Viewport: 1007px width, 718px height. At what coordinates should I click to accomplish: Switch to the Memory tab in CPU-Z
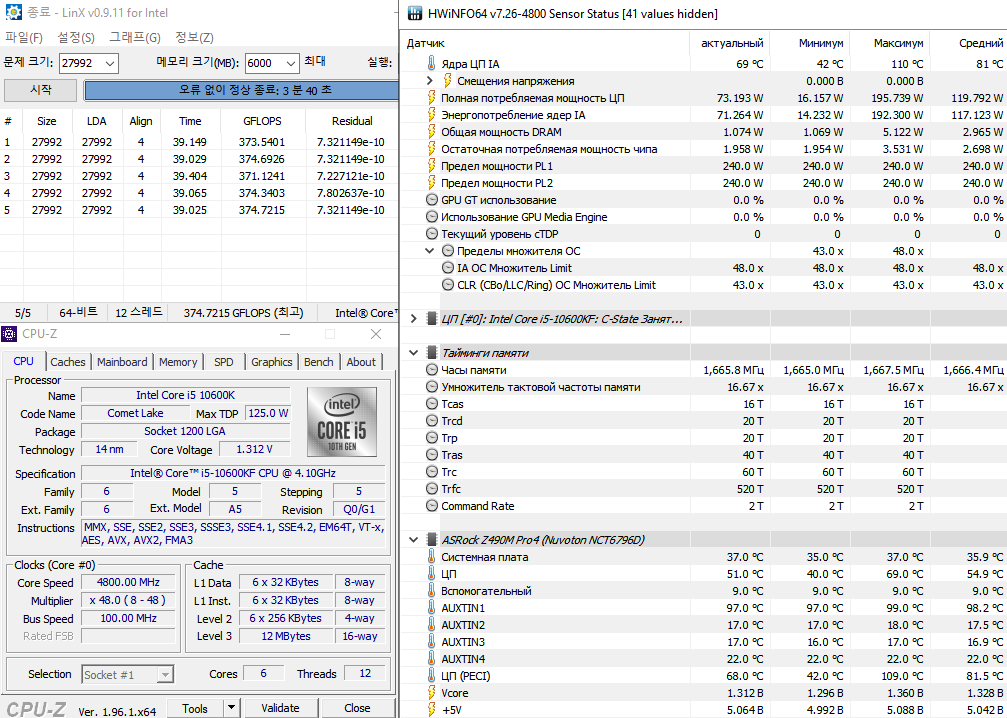178,362
